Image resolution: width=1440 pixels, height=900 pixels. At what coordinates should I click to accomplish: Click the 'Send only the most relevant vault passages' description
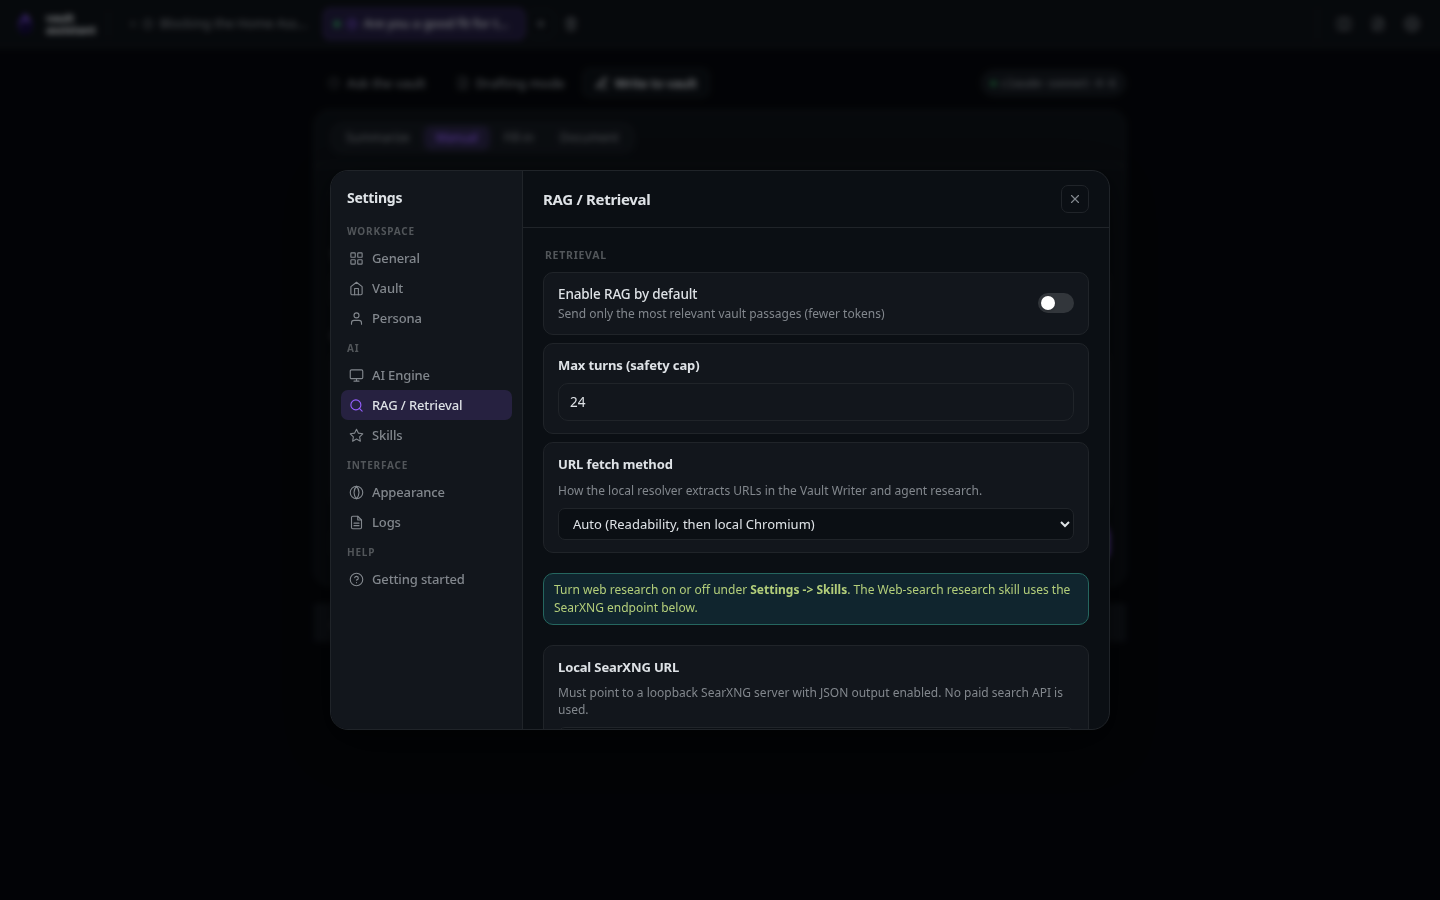tap(721, 314)
